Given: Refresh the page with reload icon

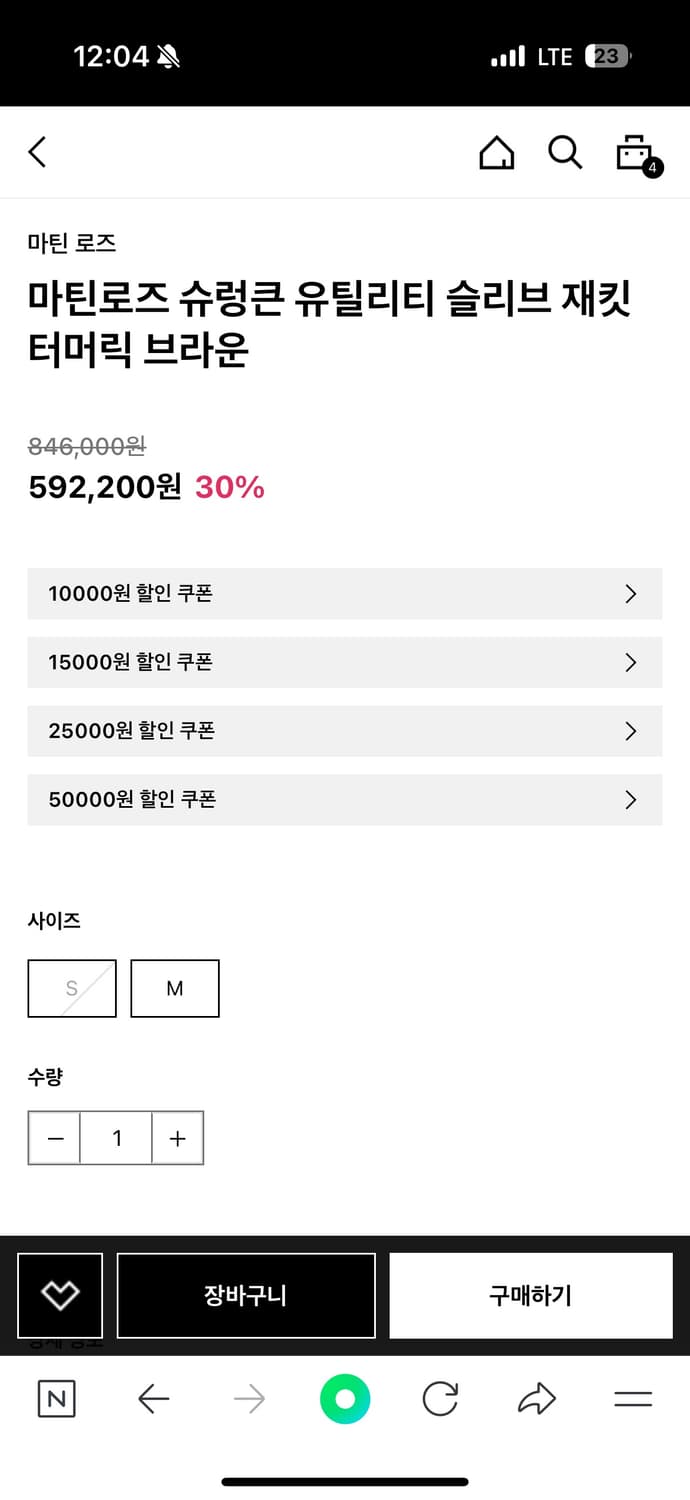Looking at the screenshot, I should [x=441, y=1399].
